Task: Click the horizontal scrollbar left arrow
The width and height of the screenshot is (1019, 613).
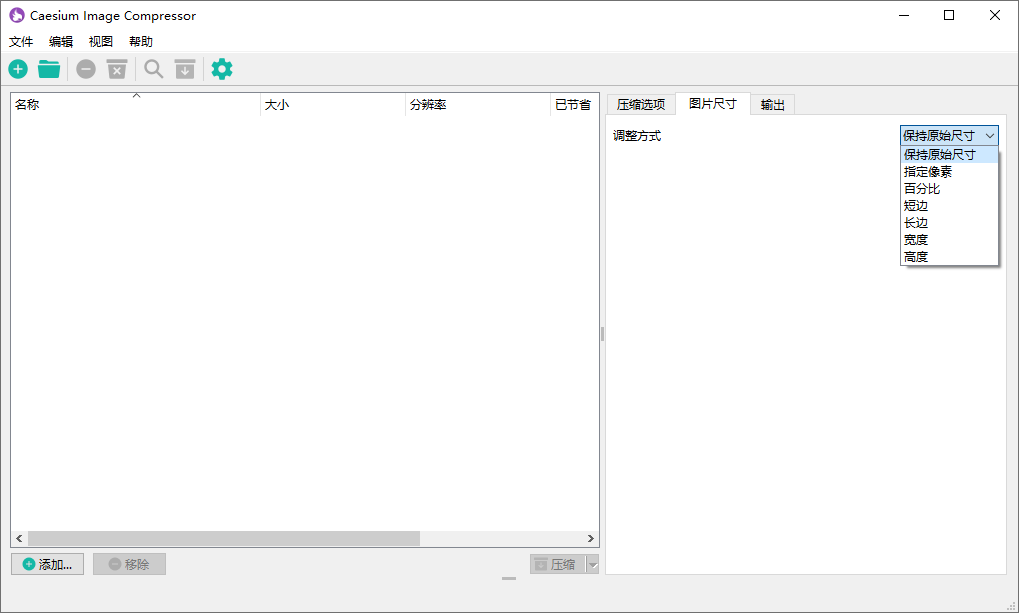Action: pos(19,538)
